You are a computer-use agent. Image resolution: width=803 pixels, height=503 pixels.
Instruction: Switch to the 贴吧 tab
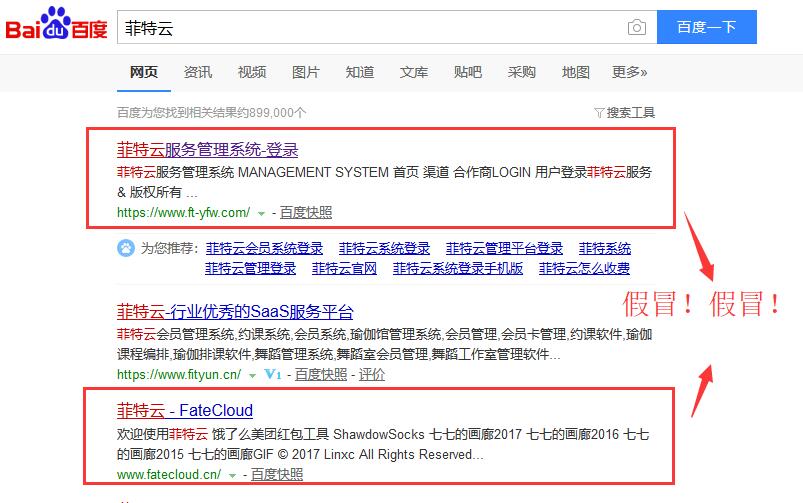tap(468, 72)
